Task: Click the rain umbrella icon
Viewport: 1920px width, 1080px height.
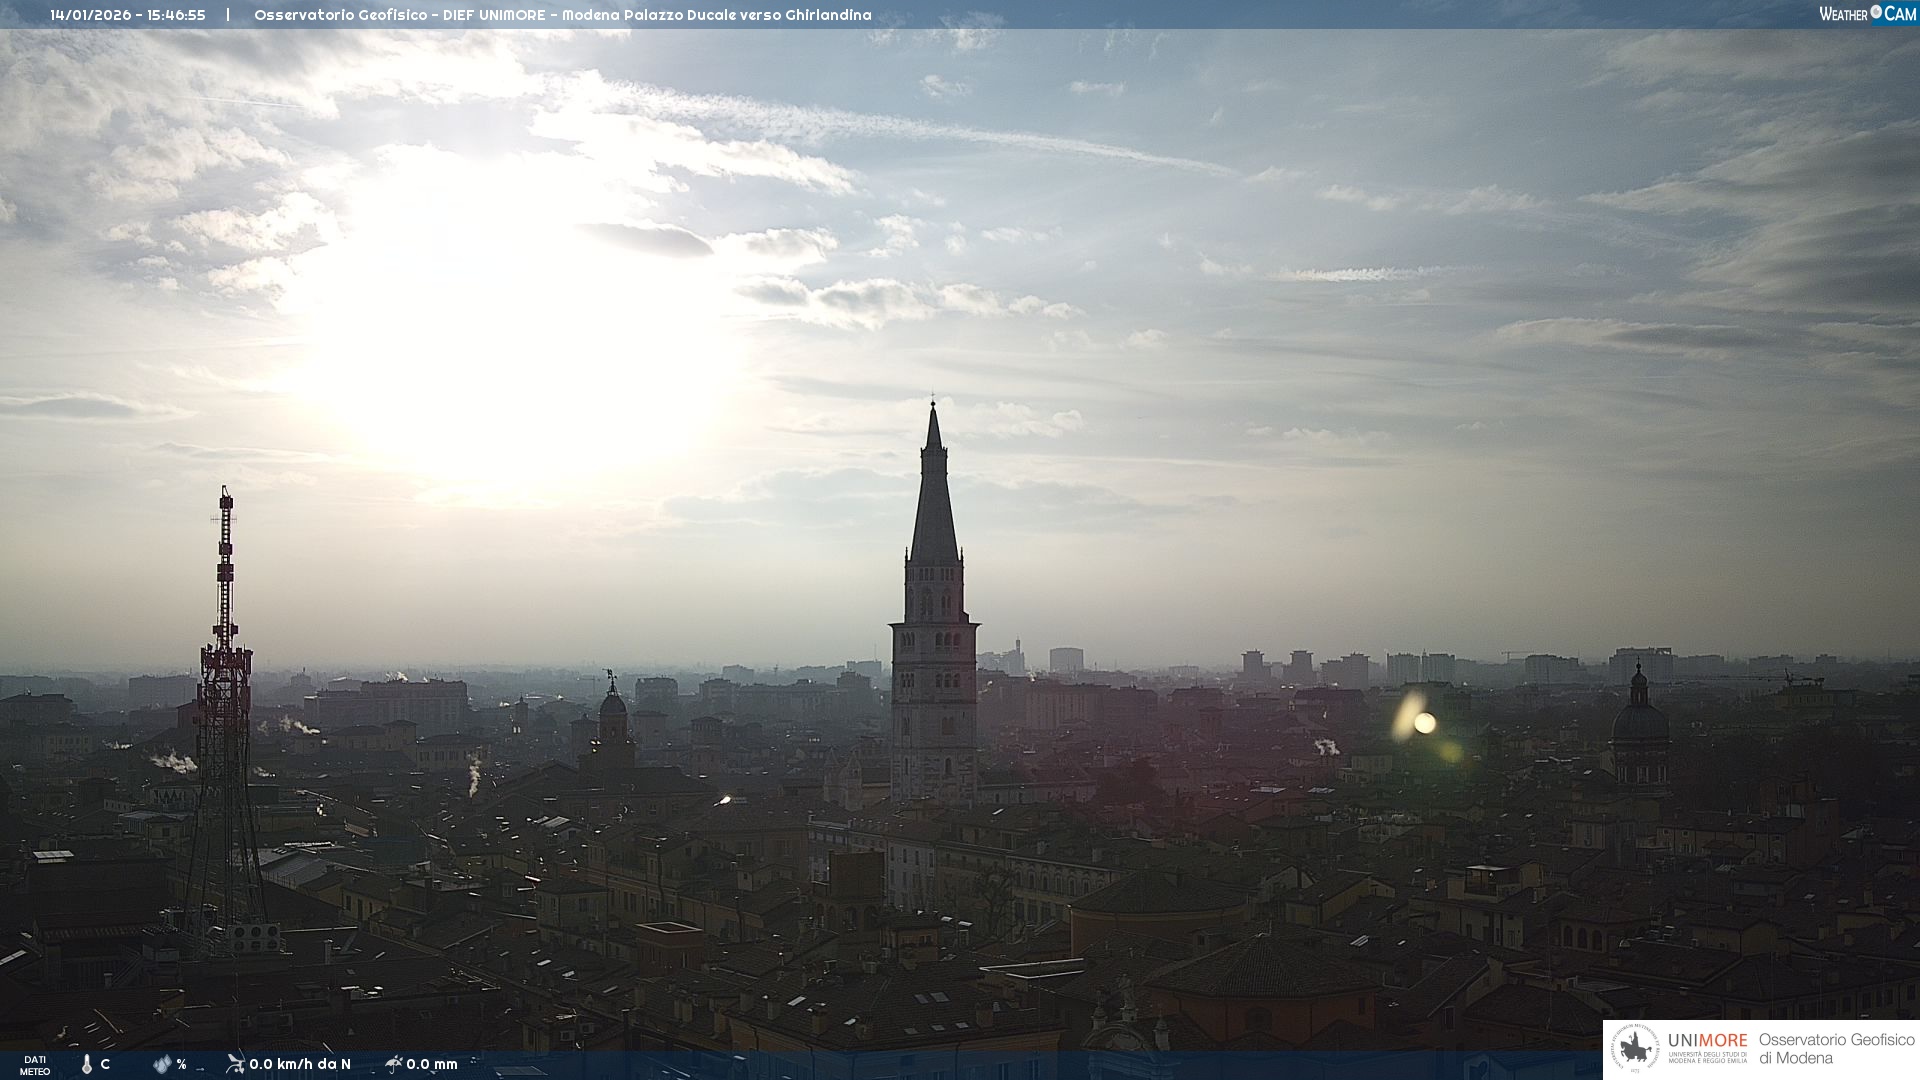Action: click(x=394, y=1064)
